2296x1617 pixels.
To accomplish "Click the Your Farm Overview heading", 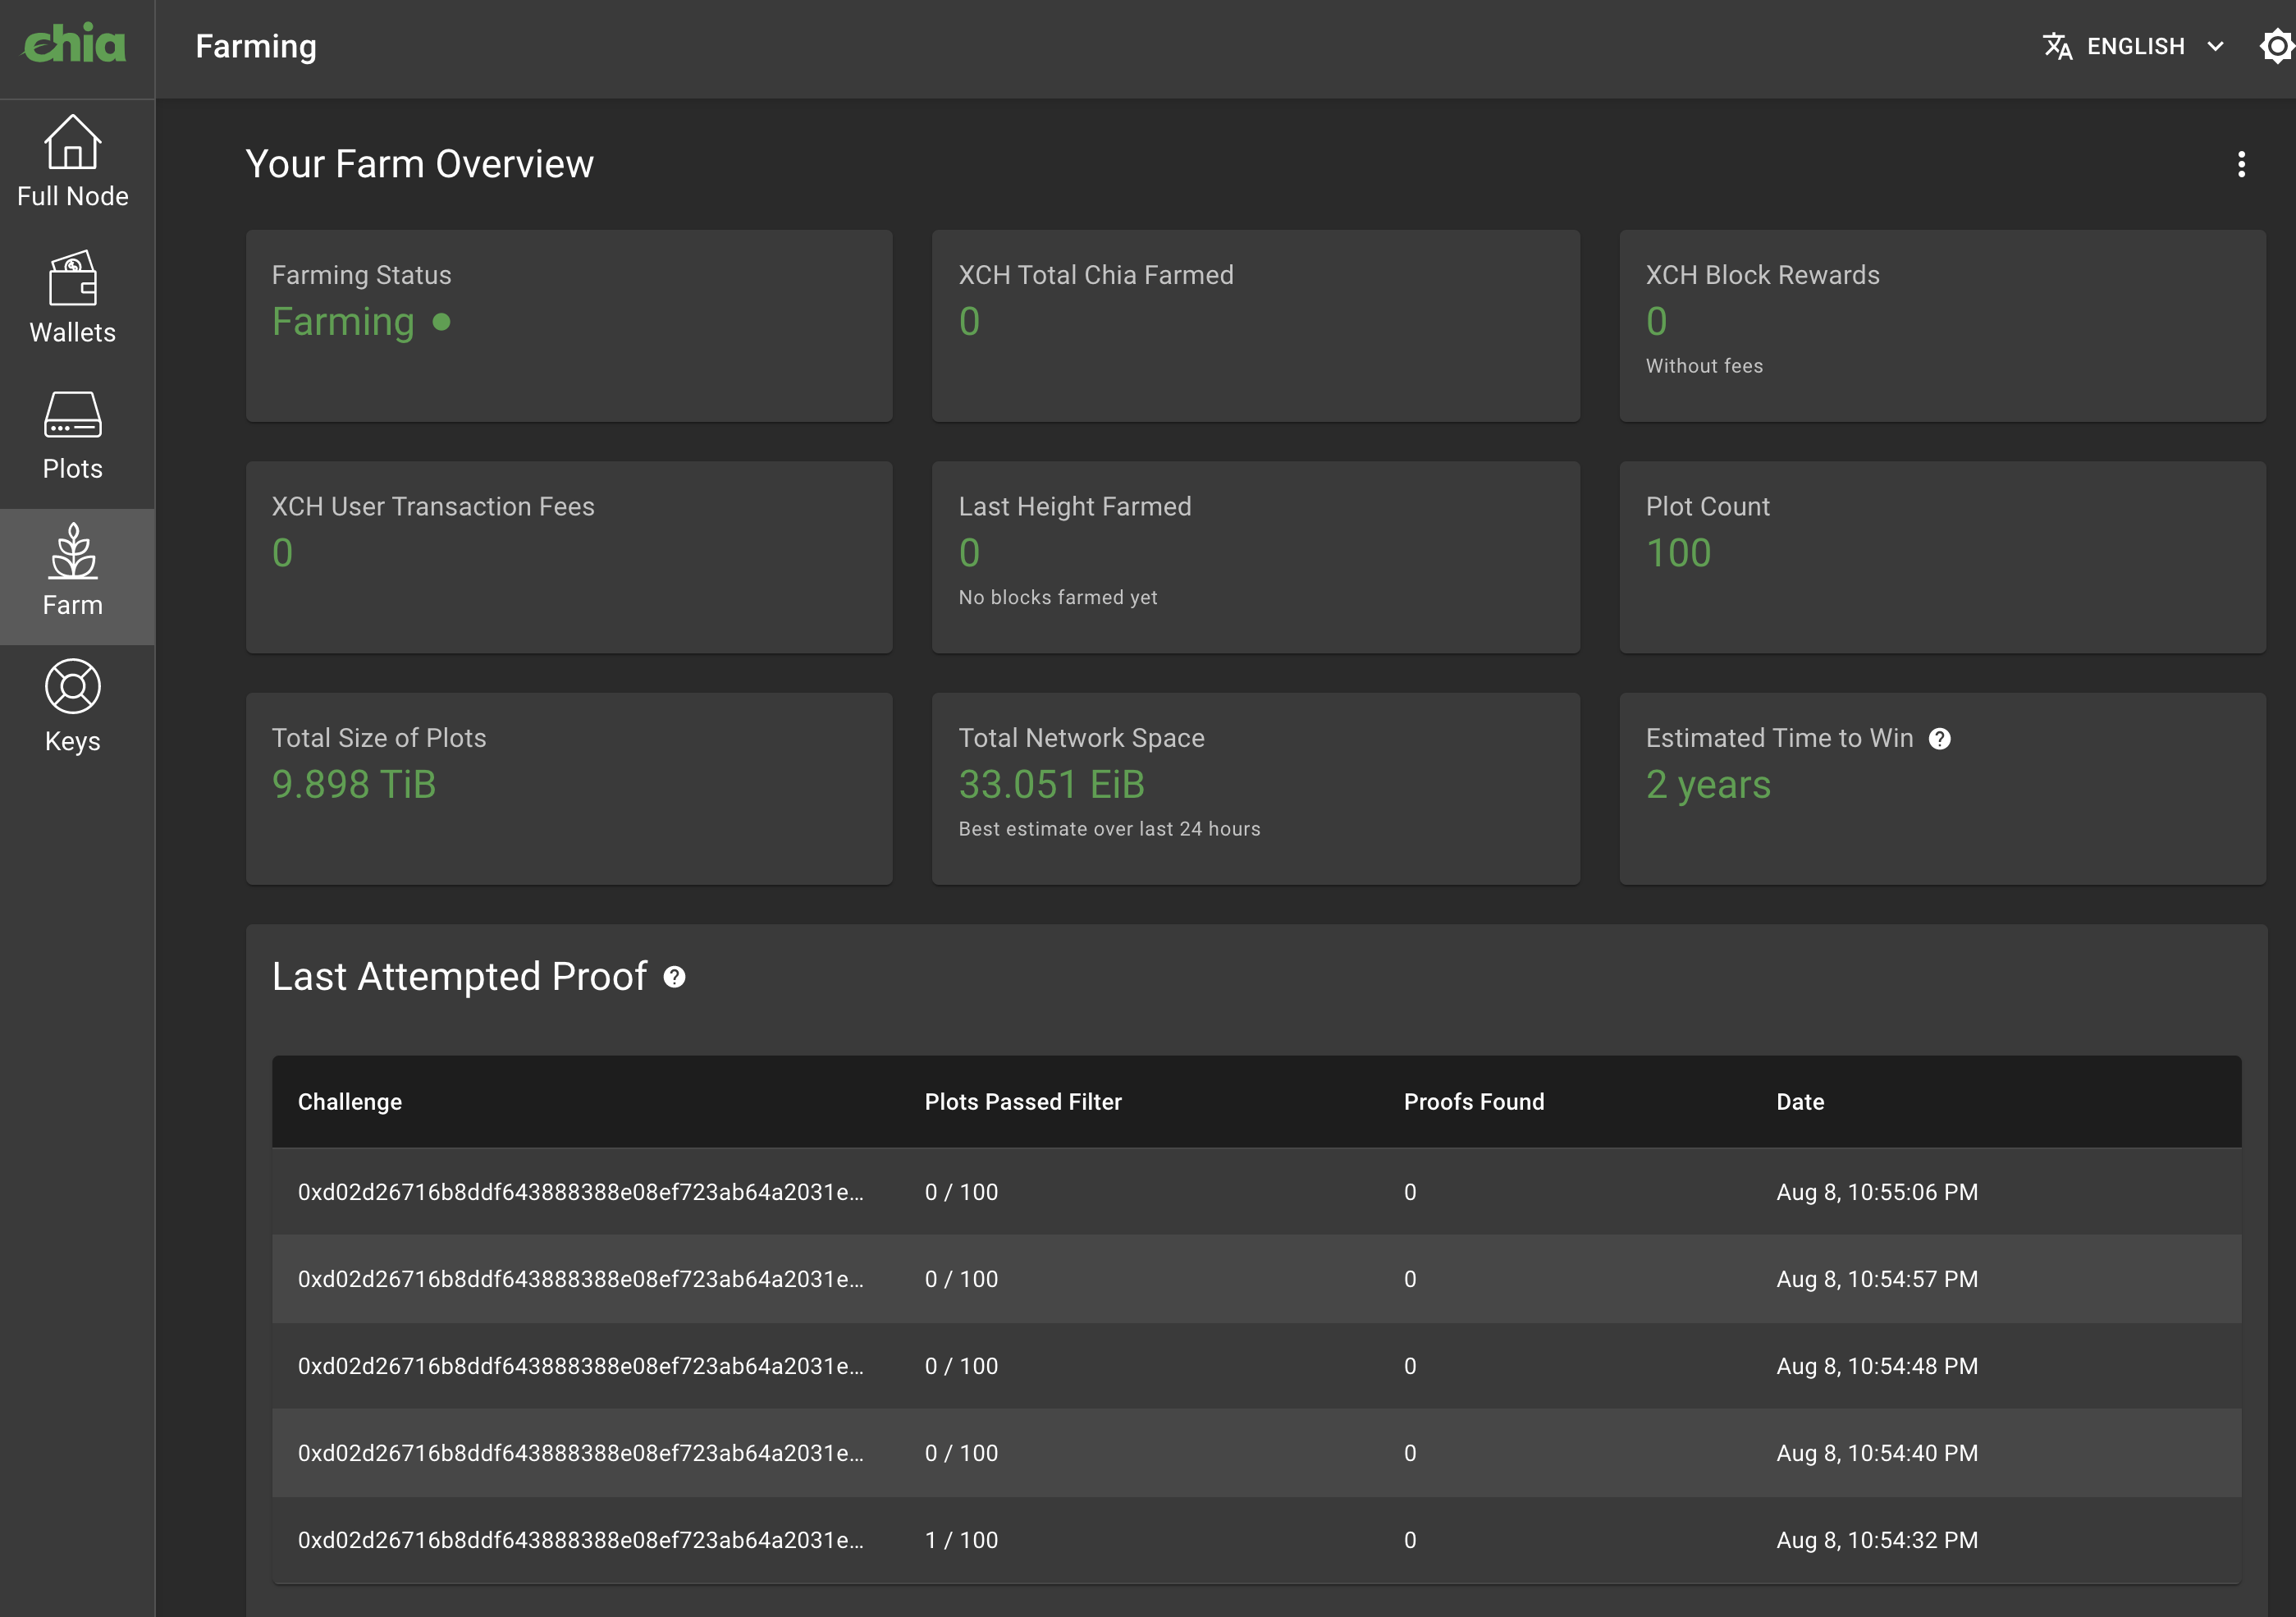I will click(420, 164).
